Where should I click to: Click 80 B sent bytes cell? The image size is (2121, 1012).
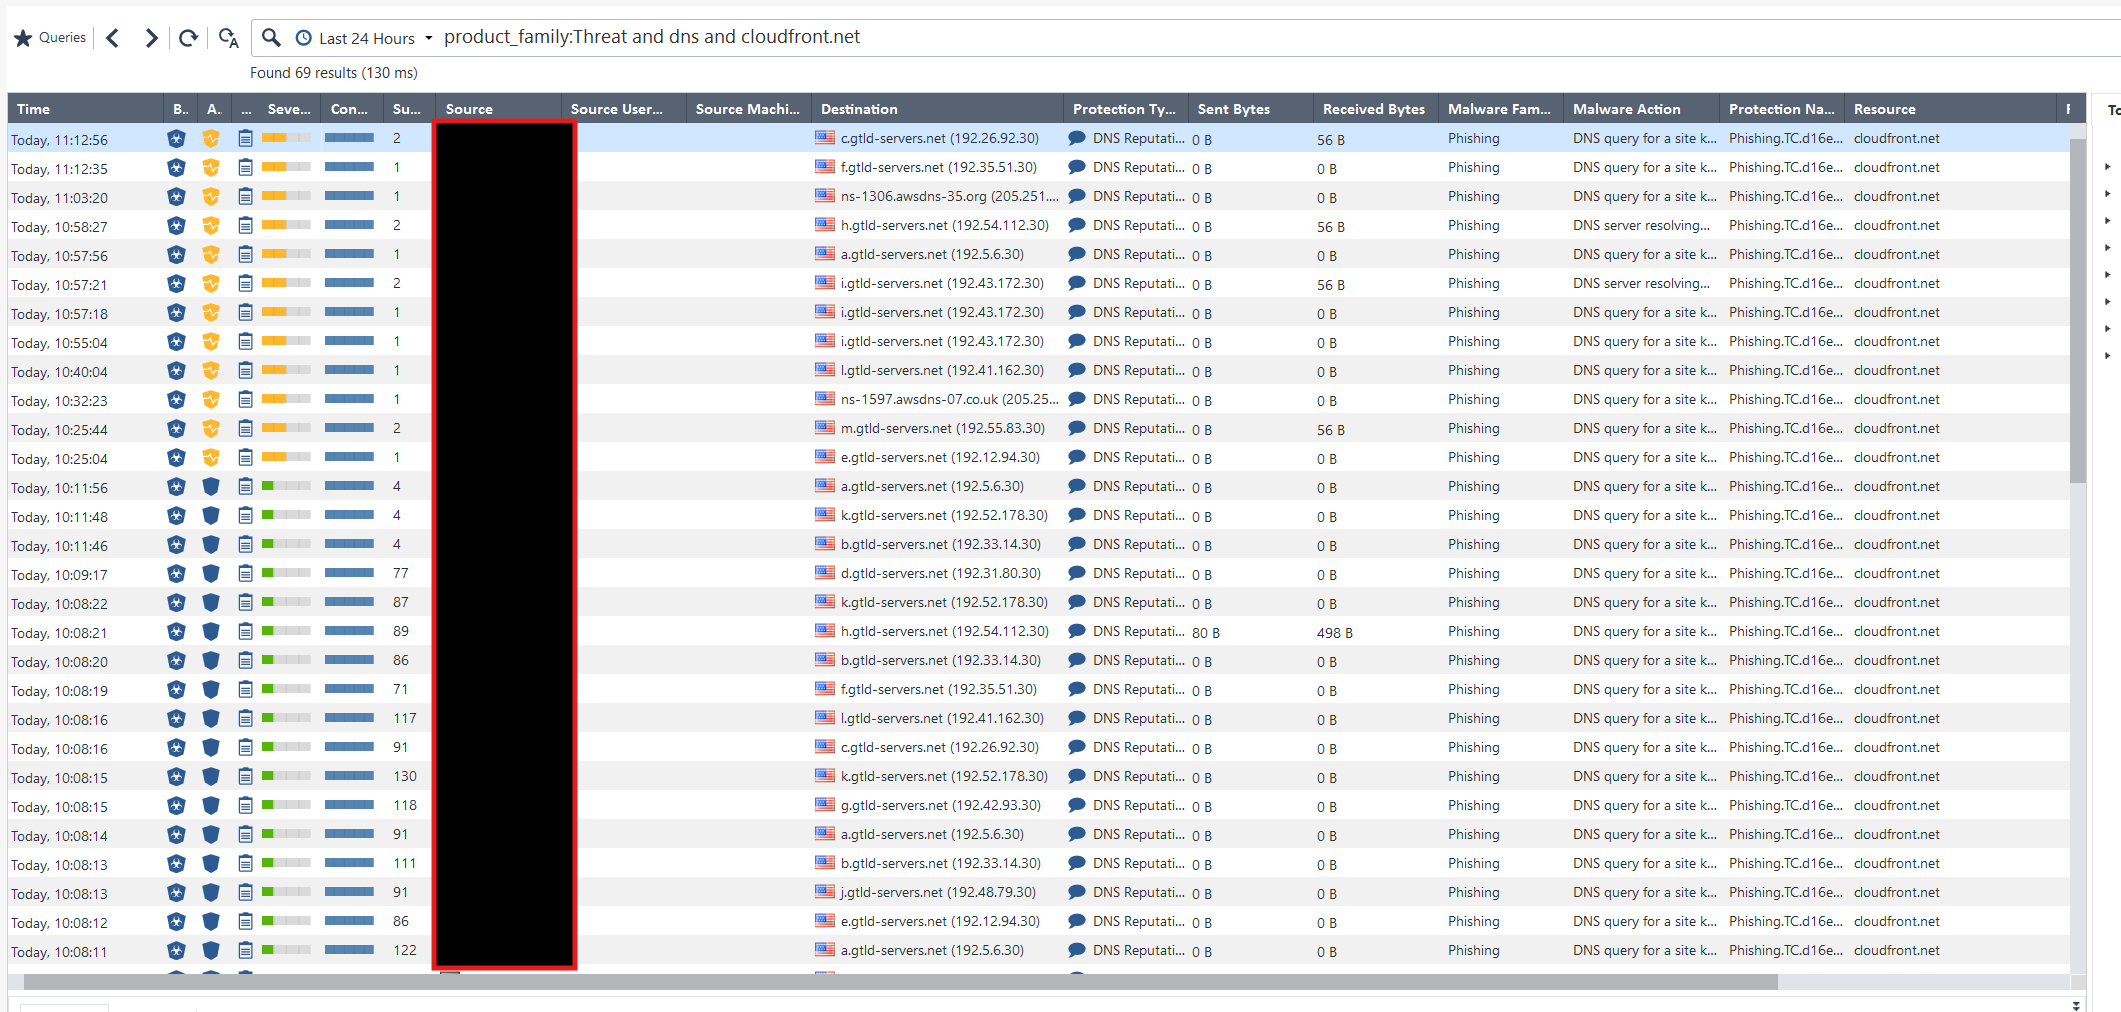[x=1205, y=633]
